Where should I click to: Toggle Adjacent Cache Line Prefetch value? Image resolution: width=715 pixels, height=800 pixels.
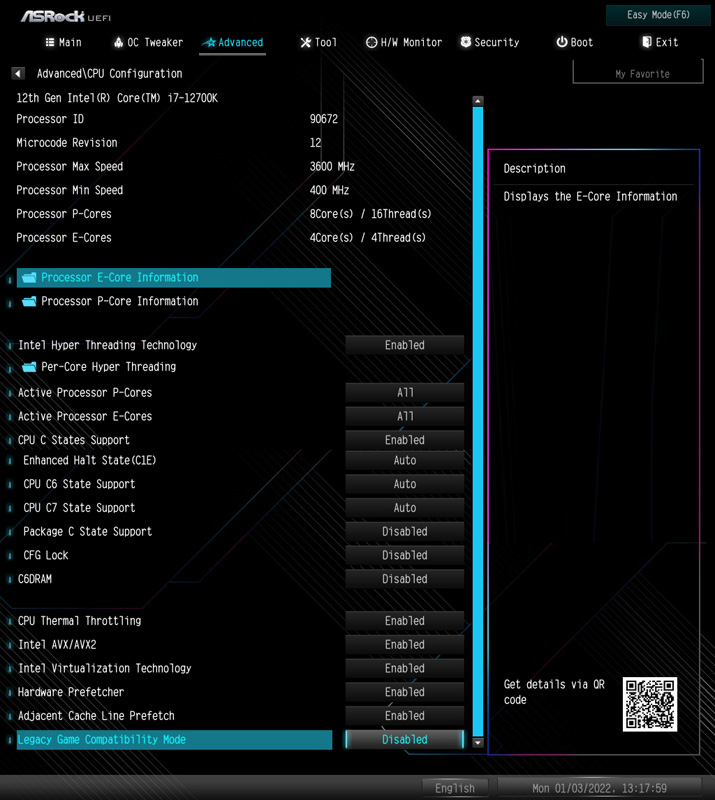(405, 716)
